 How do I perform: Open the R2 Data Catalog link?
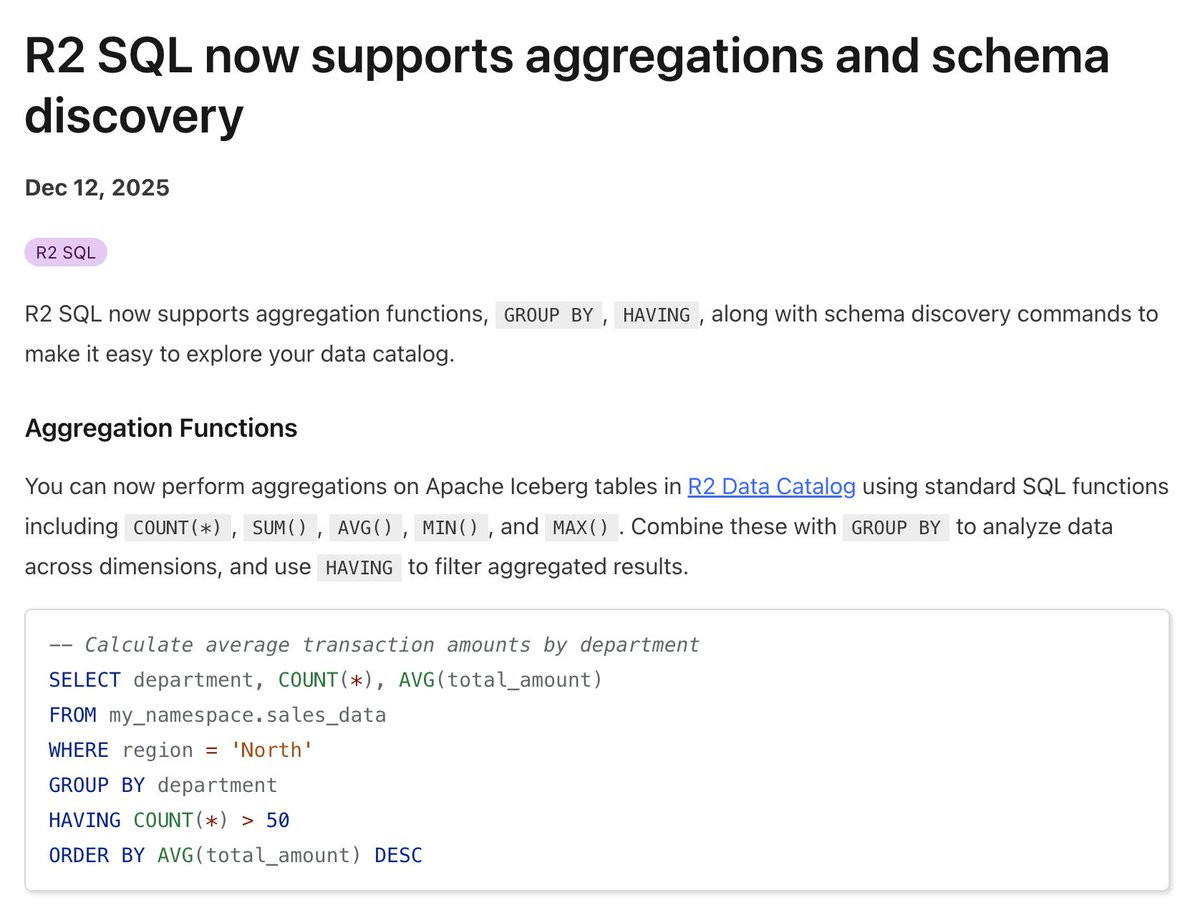771,487
